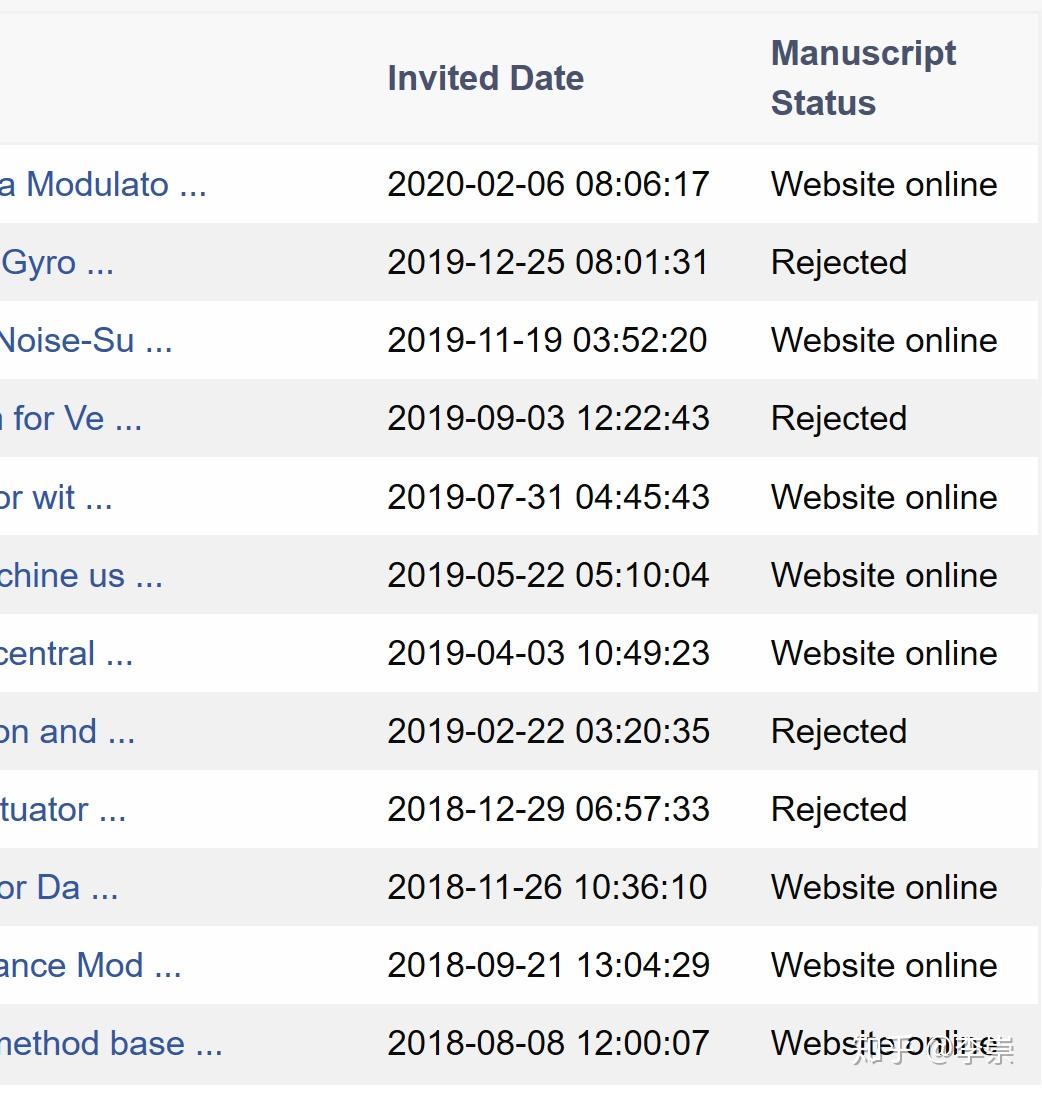Click the Manuscript Status column header
1042x1094 pixels.
click(x=863, y=78)
